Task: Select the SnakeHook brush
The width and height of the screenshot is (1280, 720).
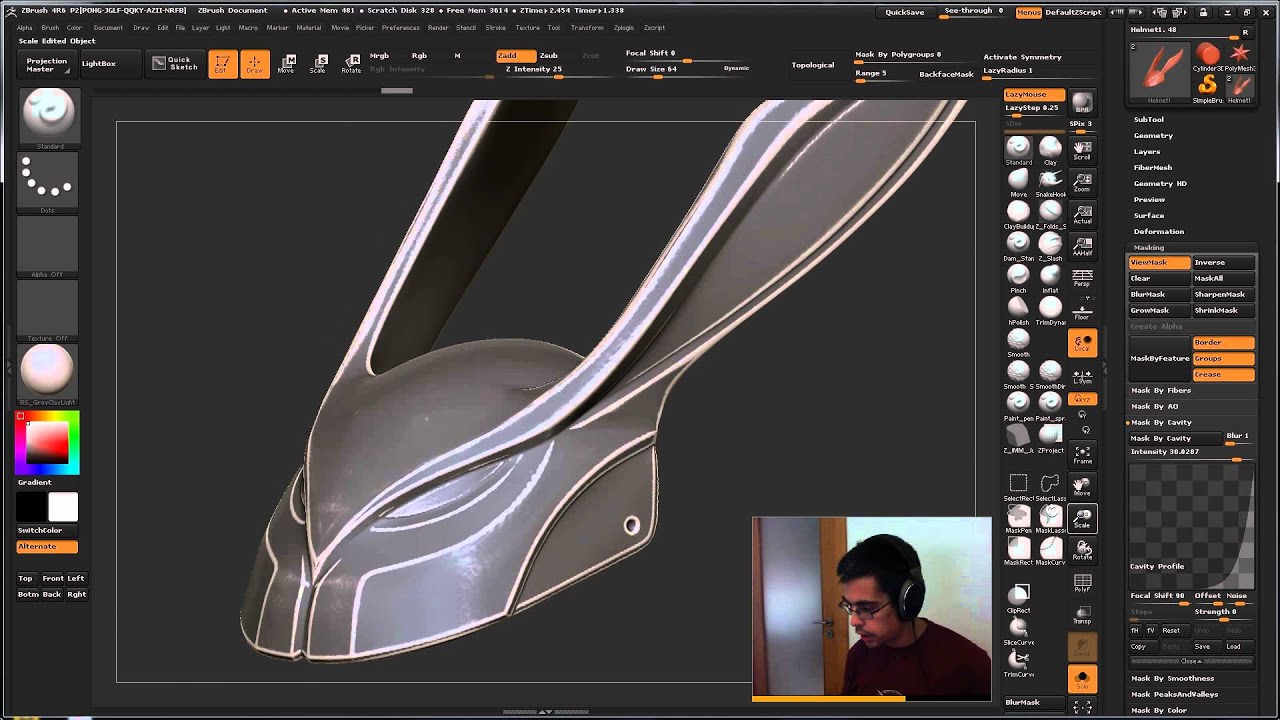Action: pyautogui.click(x=1050, y=181)
